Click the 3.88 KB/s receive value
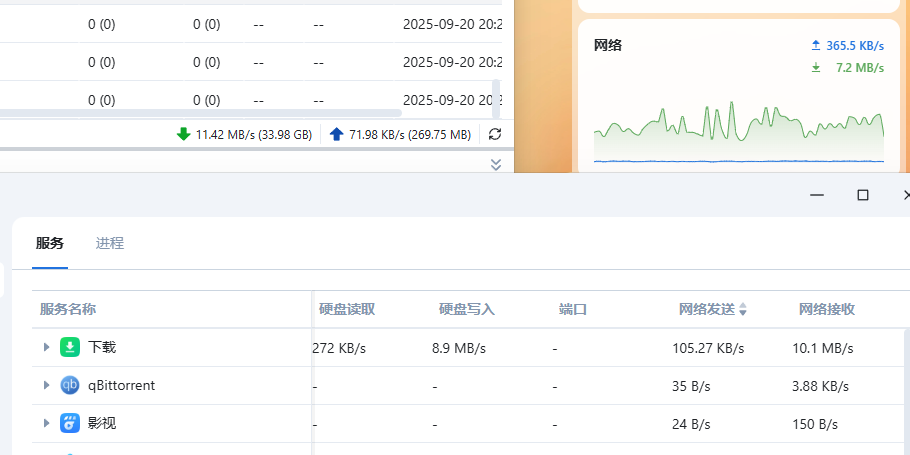The height and width of the screenshot is (455, 910). [x=820, y=386]
